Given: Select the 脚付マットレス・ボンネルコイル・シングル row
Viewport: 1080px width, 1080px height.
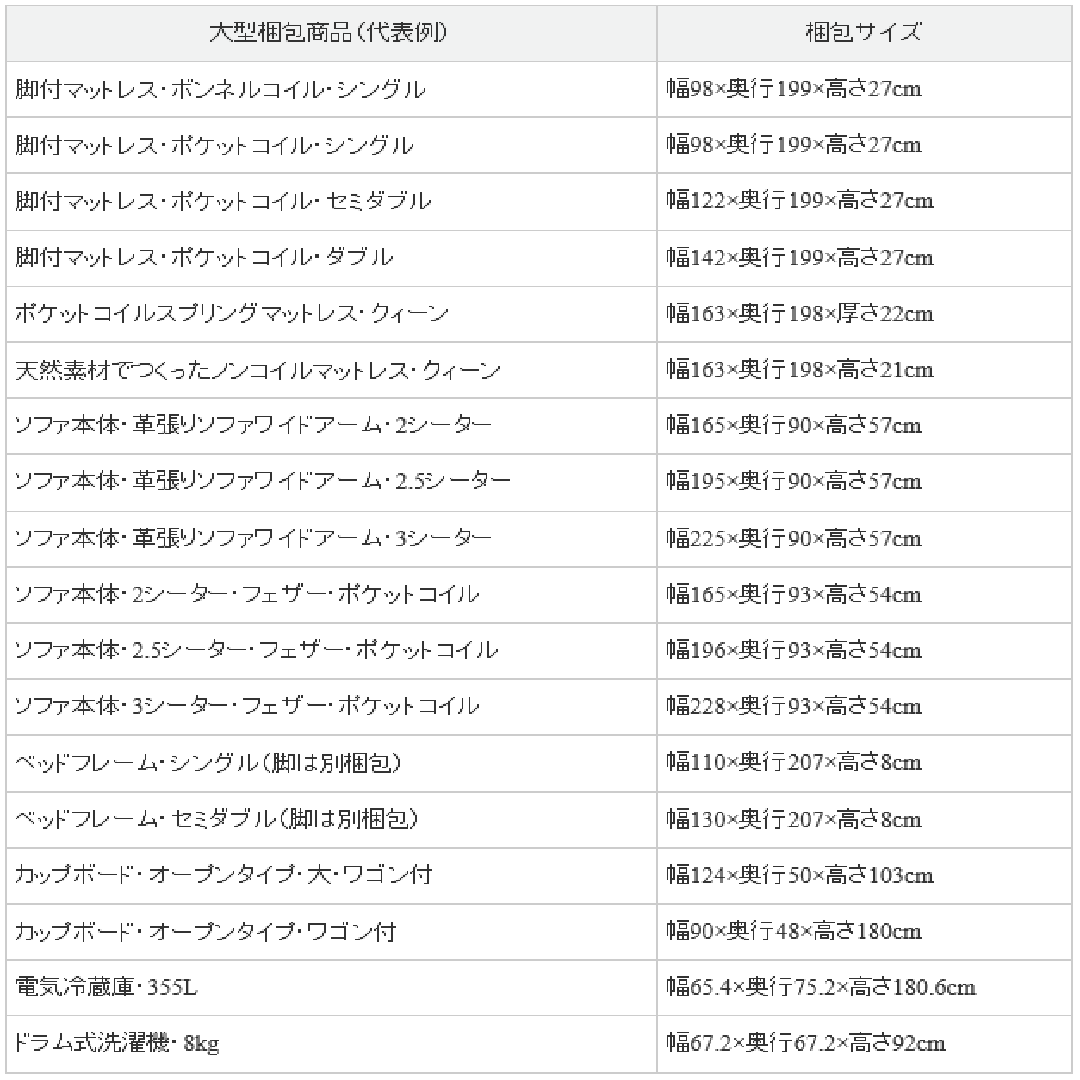Looking at the screenshot, I should (539, 90).
